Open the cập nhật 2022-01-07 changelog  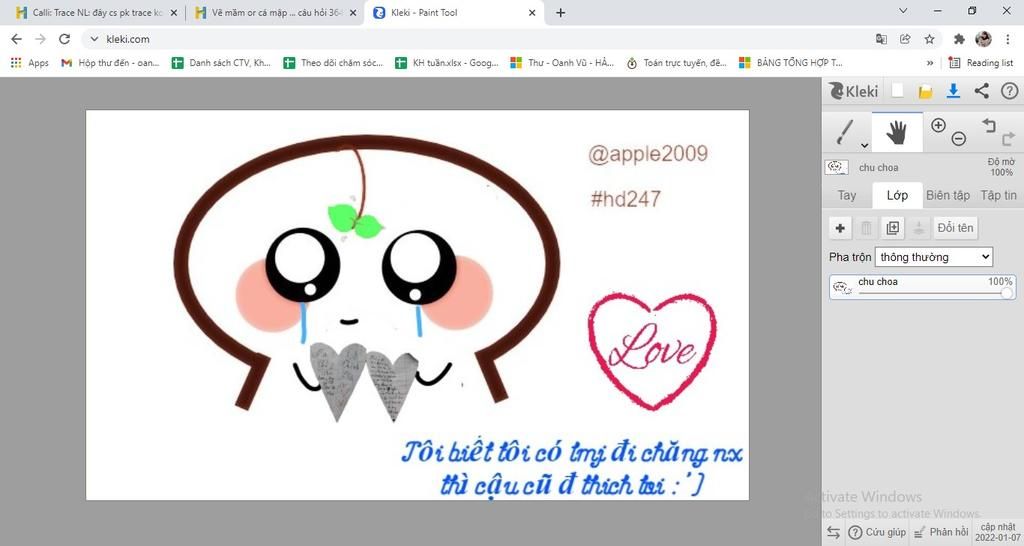click(x=997, y=532)
